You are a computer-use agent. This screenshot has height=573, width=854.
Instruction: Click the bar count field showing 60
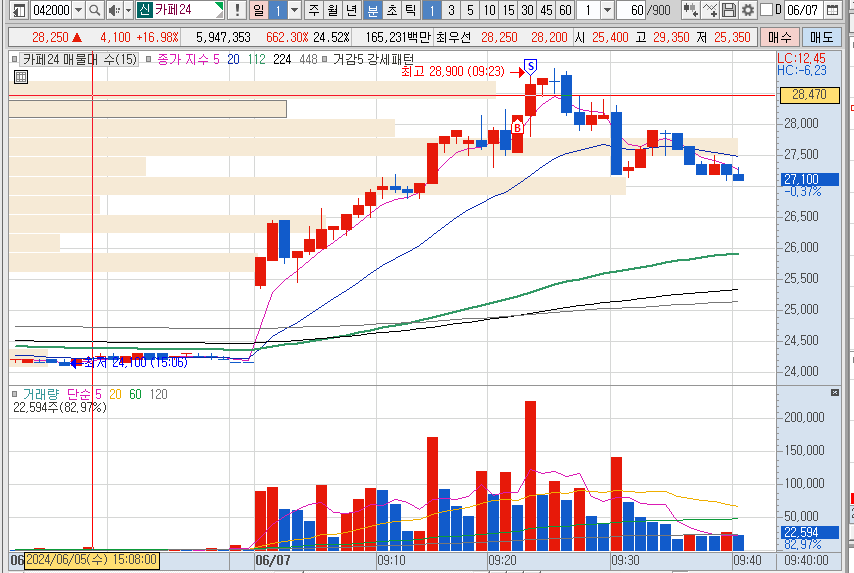(x=631, y=10)
